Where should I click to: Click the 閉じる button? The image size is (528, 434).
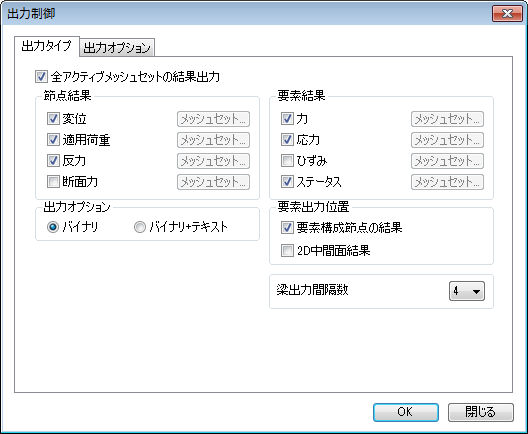coord(481,412)
